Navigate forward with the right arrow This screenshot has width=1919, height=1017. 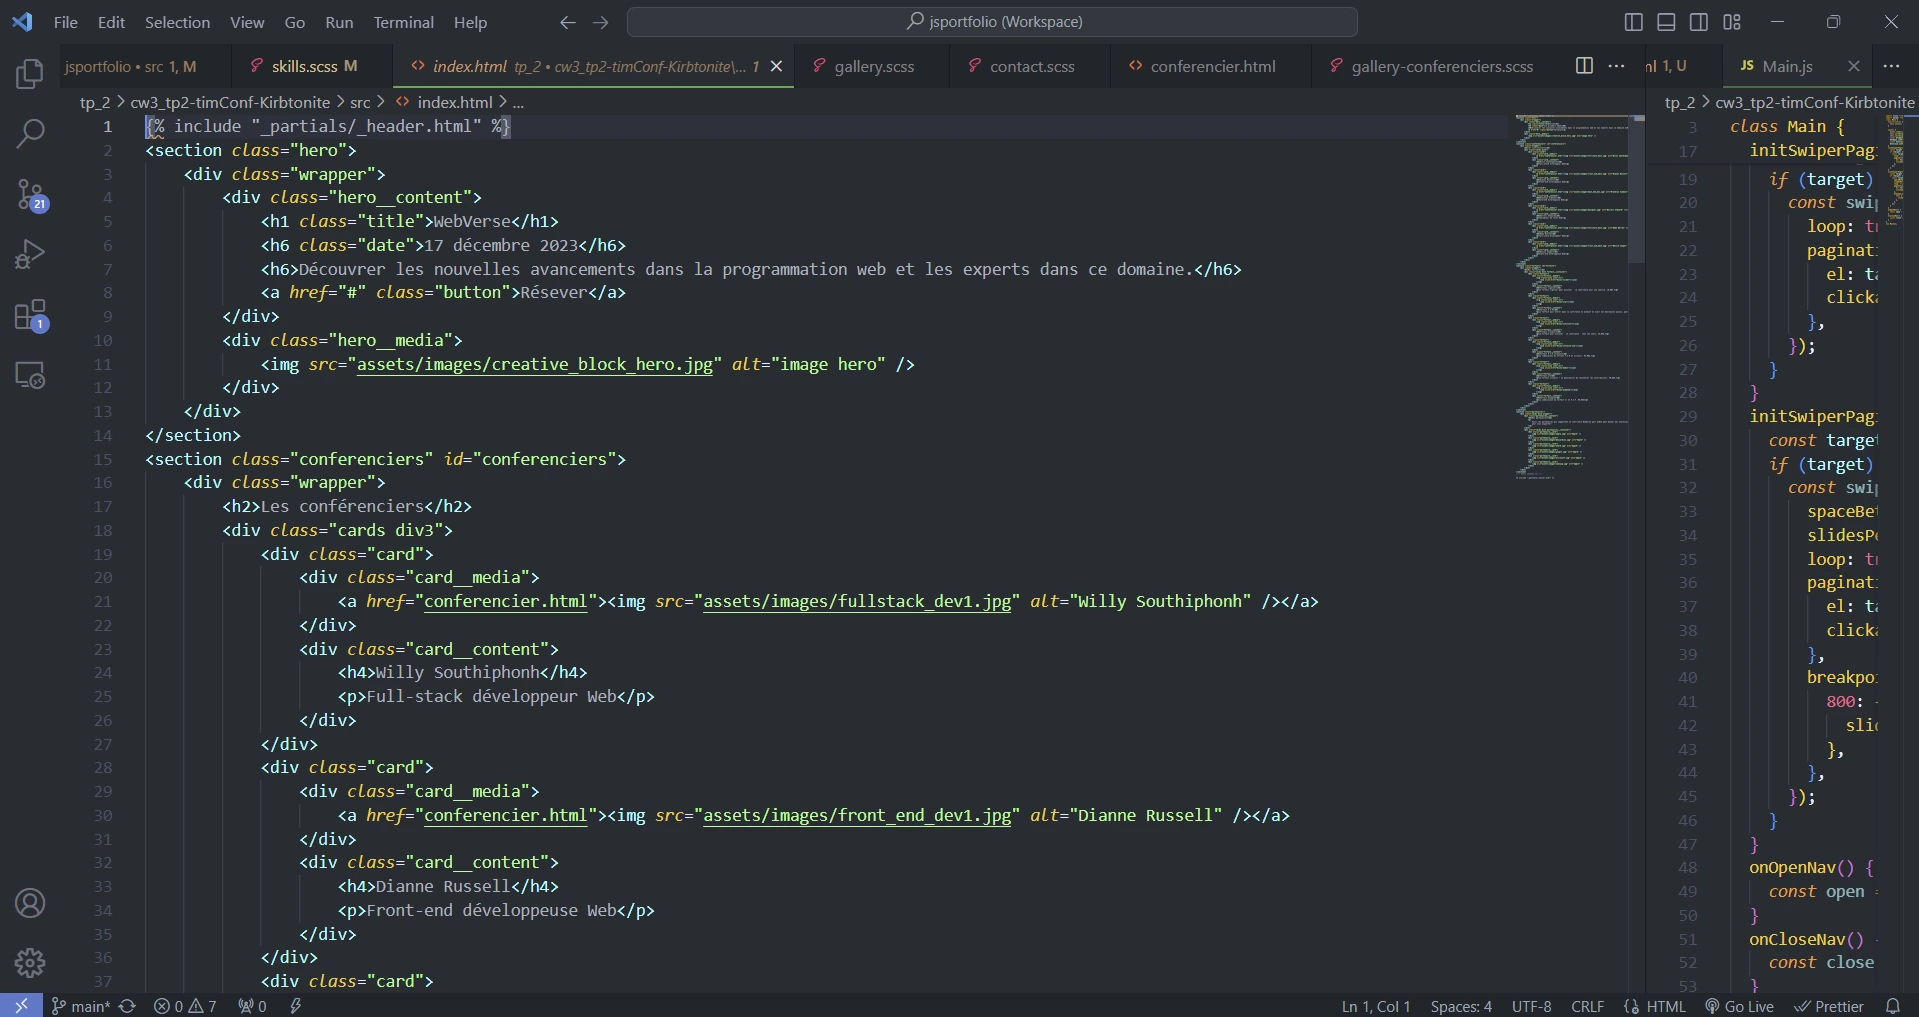tap(600, 22)
